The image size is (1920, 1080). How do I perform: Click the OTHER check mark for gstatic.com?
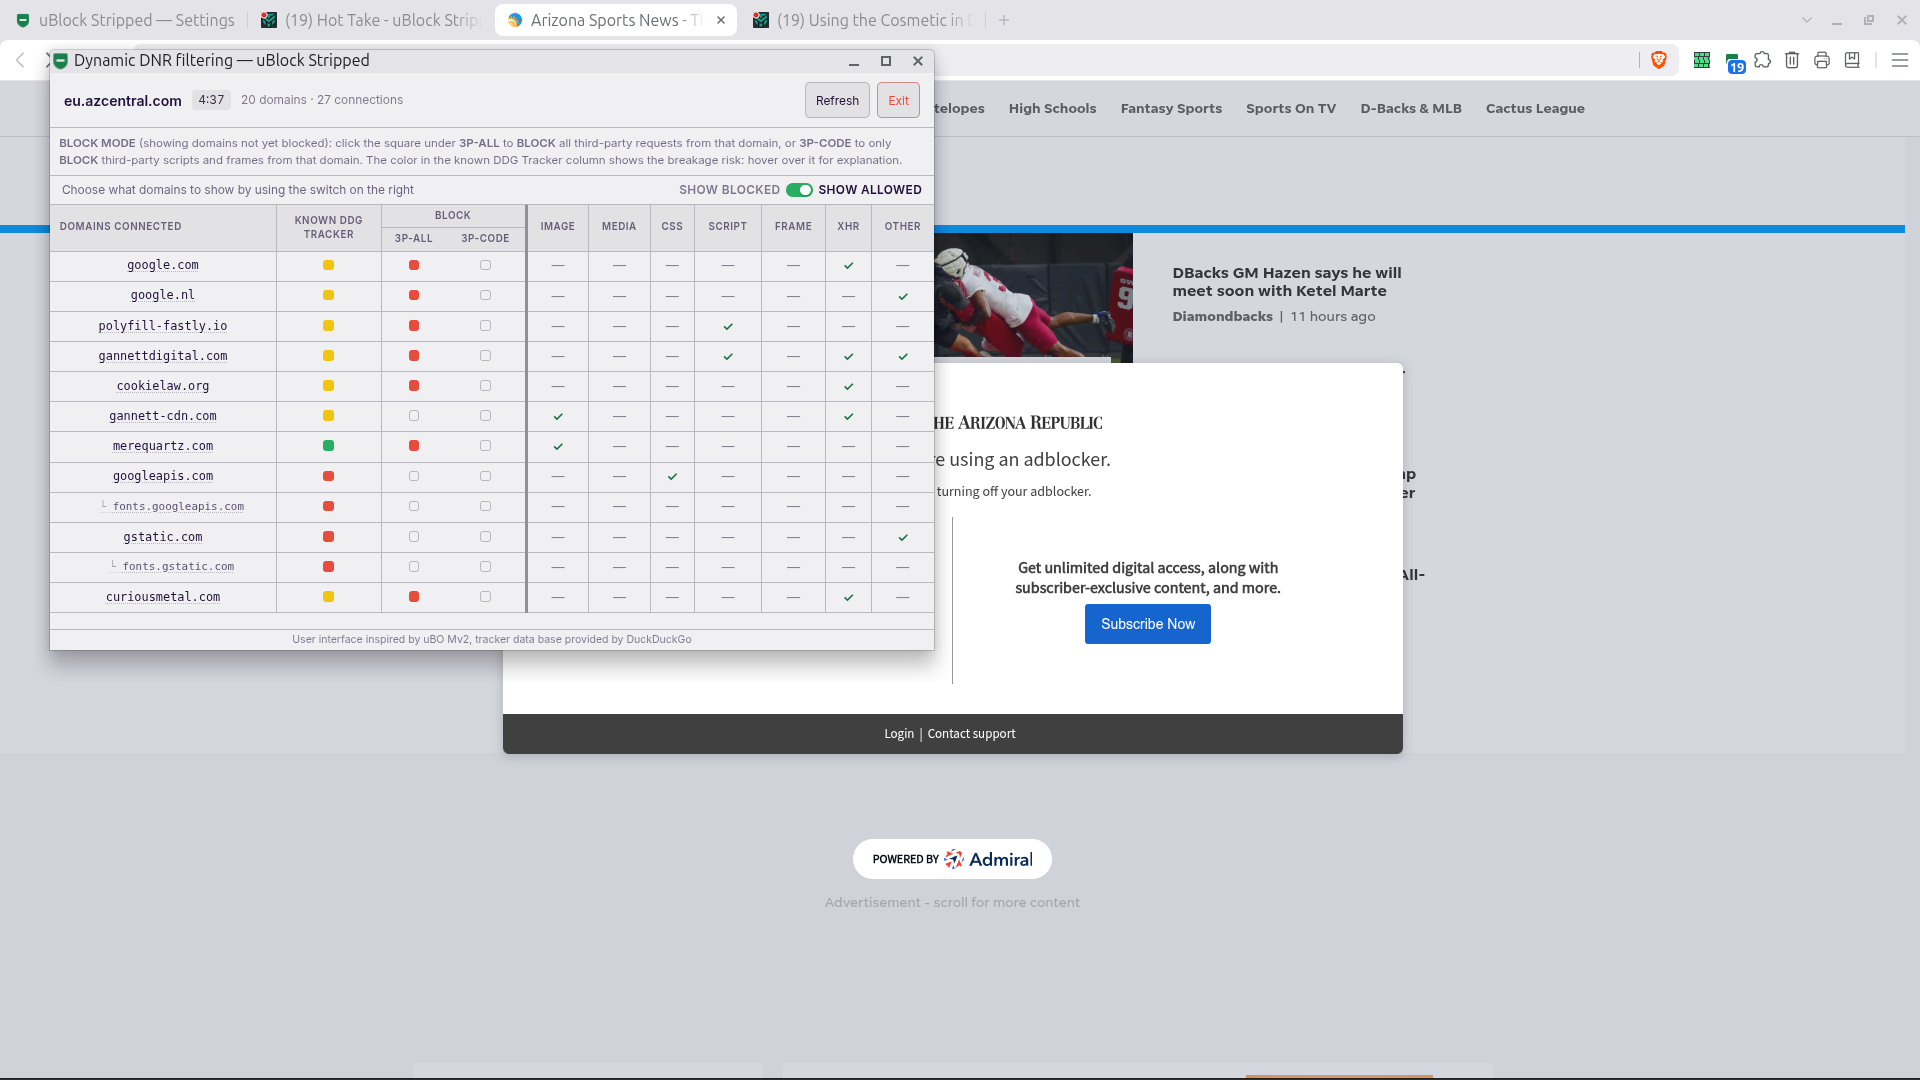point(903,538)
